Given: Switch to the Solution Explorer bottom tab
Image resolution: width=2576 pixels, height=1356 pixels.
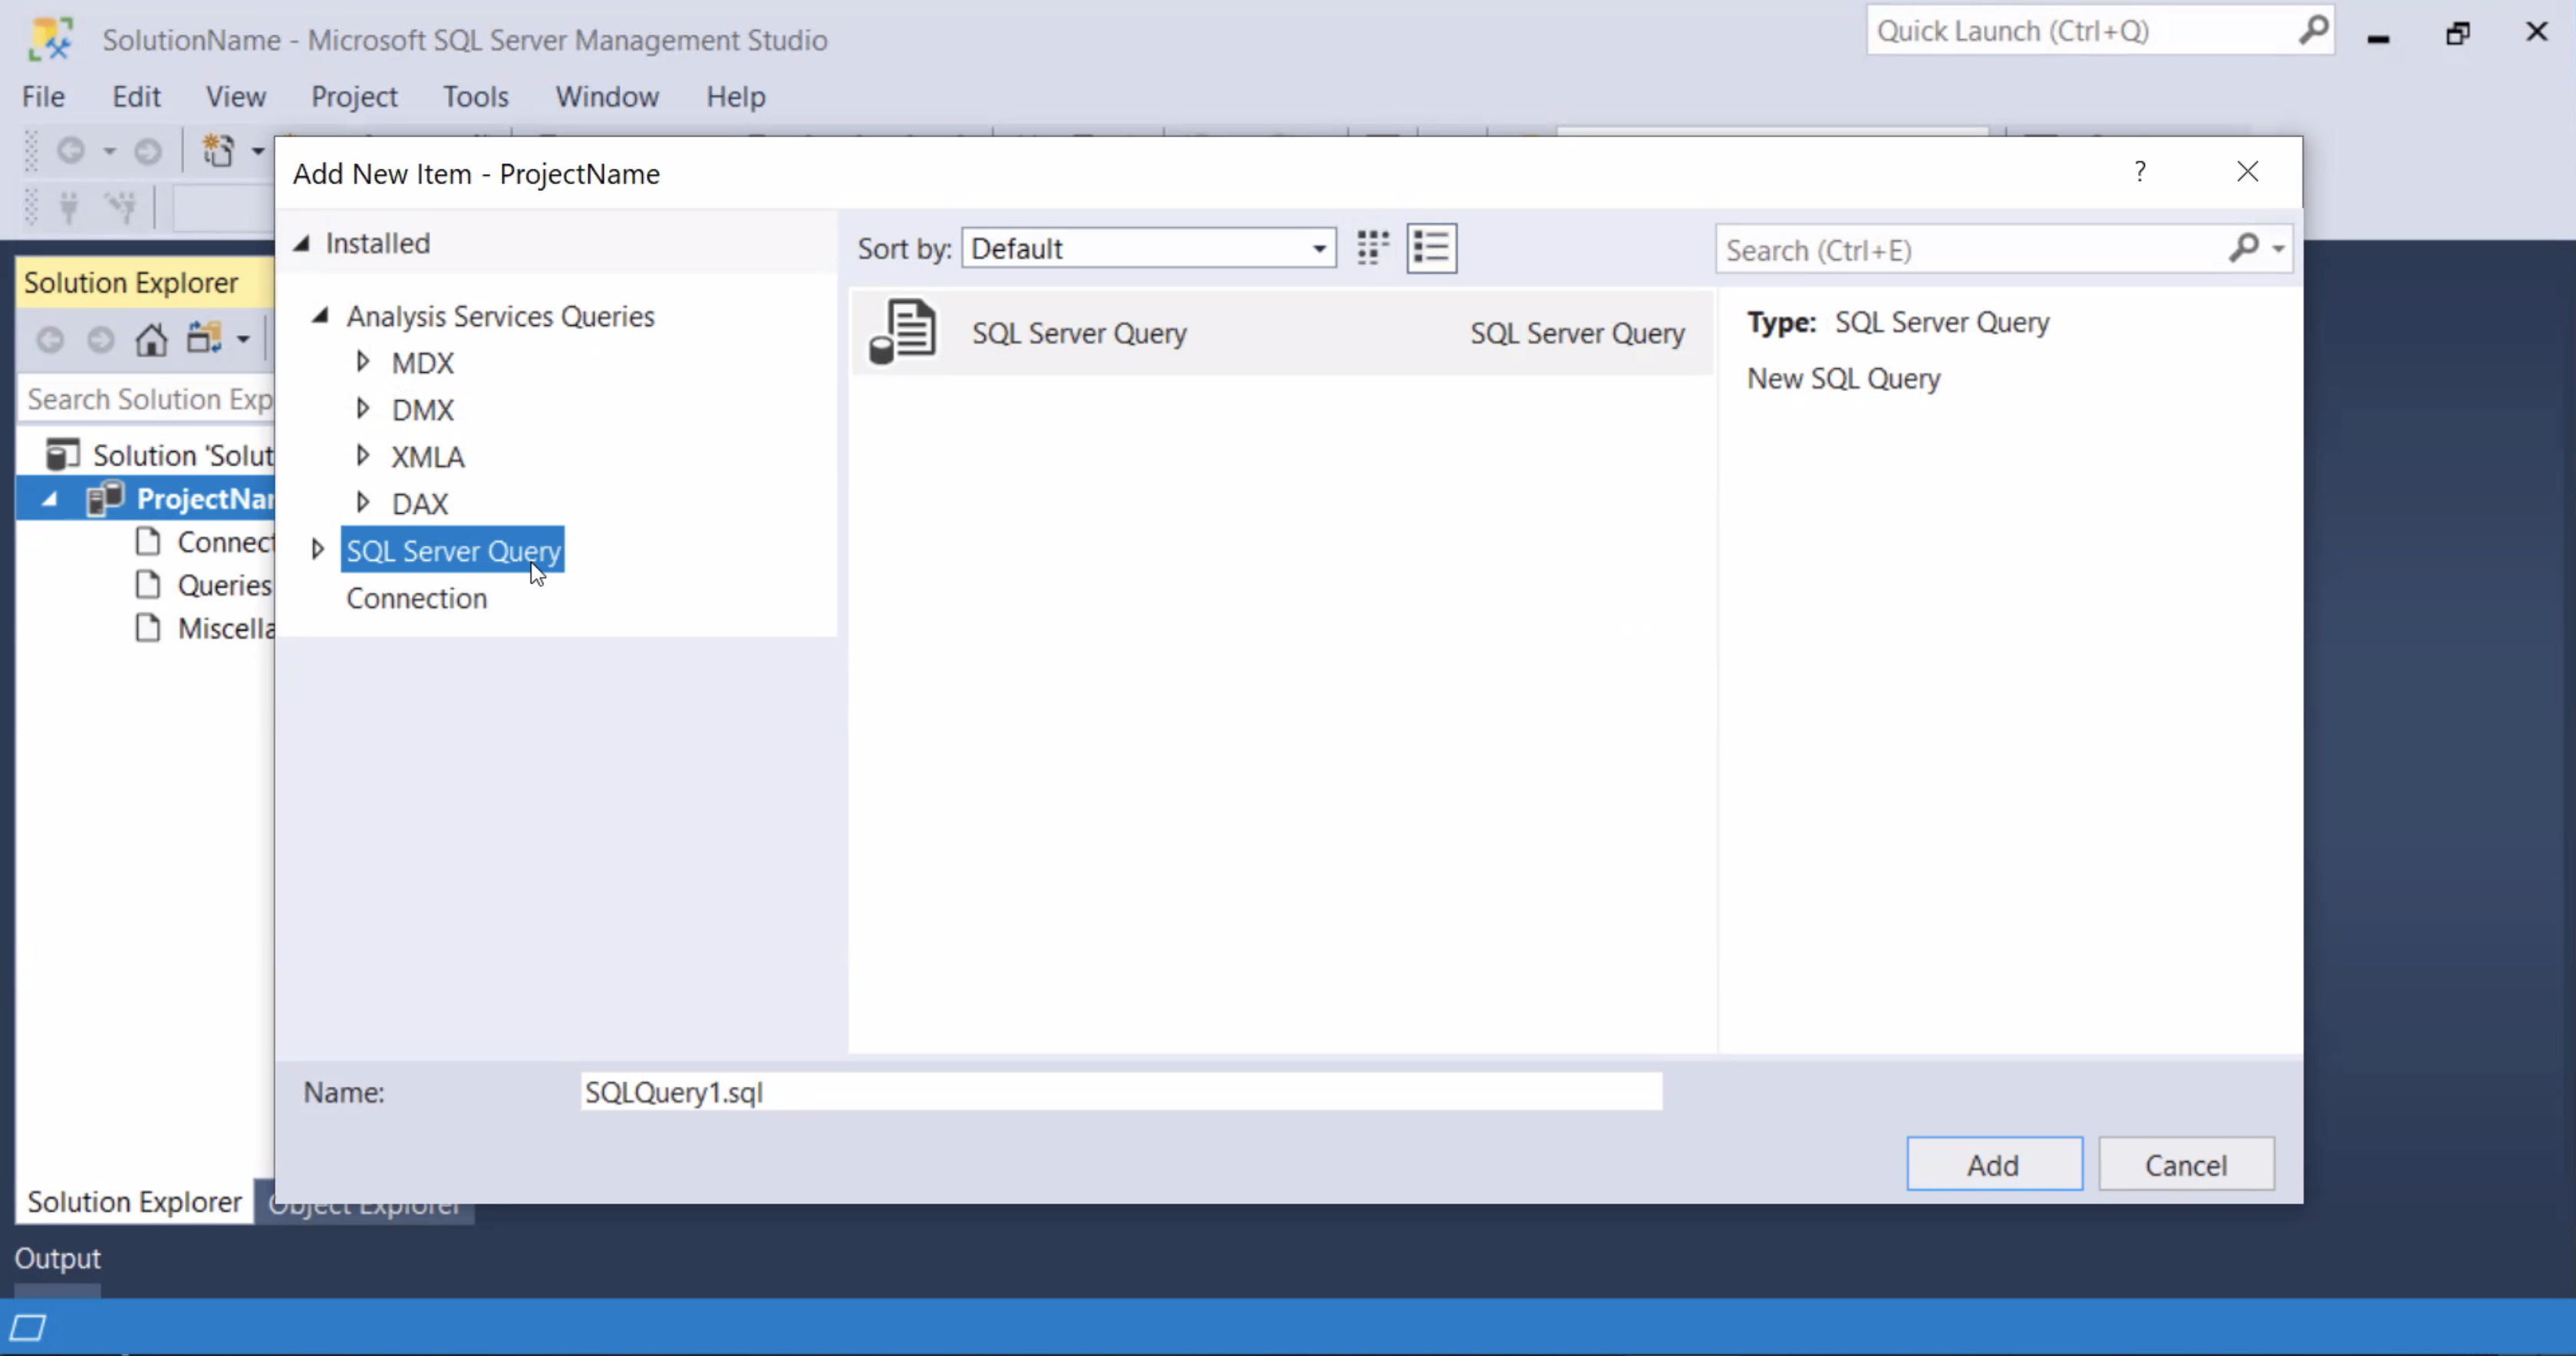Looking at the screenshot, I should [x=134, y=1201].
